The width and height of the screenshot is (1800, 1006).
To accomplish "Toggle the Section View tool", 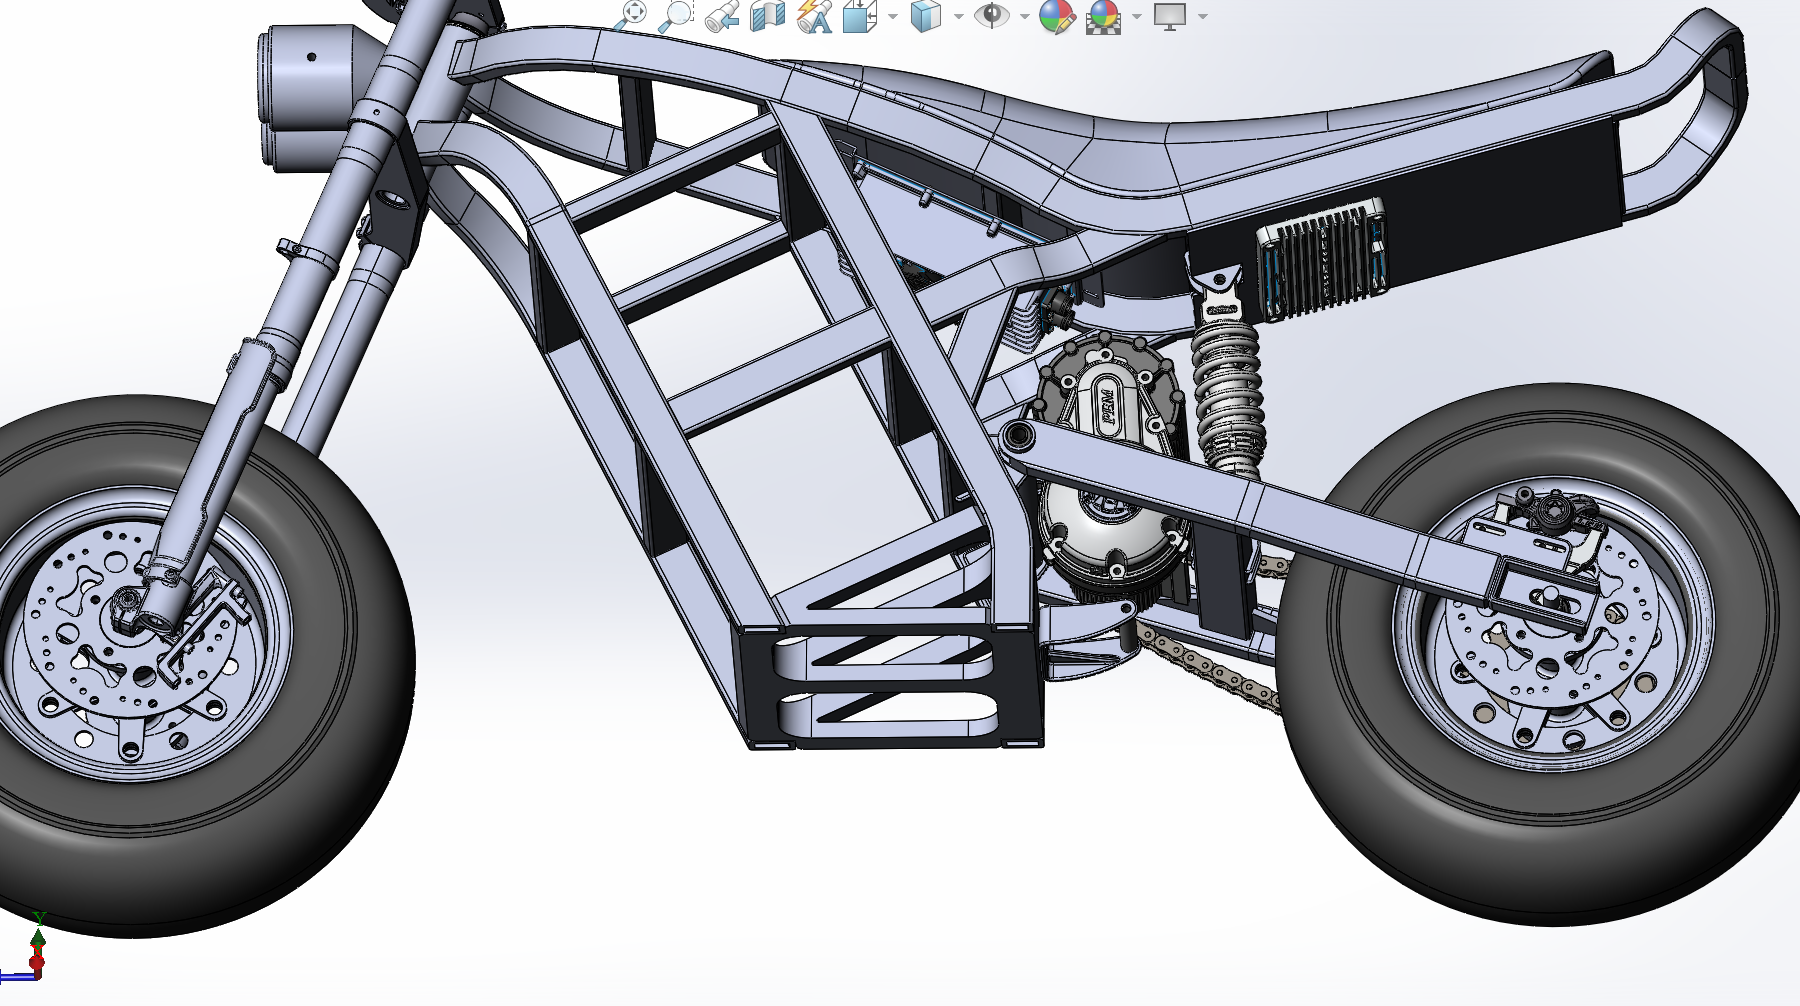I will (768, 16).
